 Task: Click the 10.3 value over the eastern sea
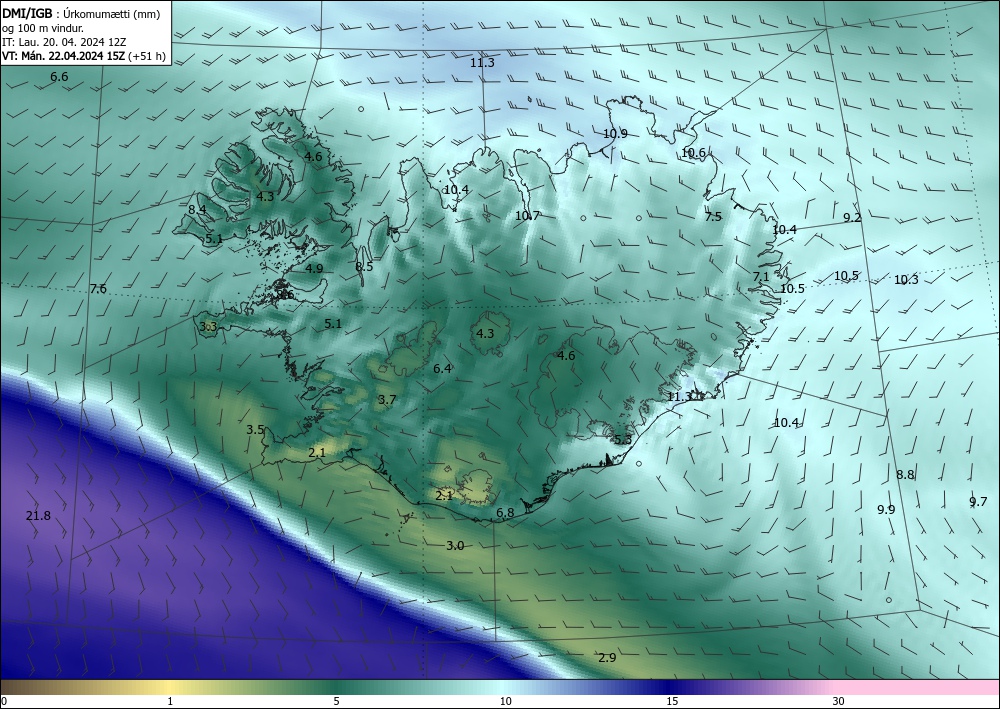click(906, 279)
